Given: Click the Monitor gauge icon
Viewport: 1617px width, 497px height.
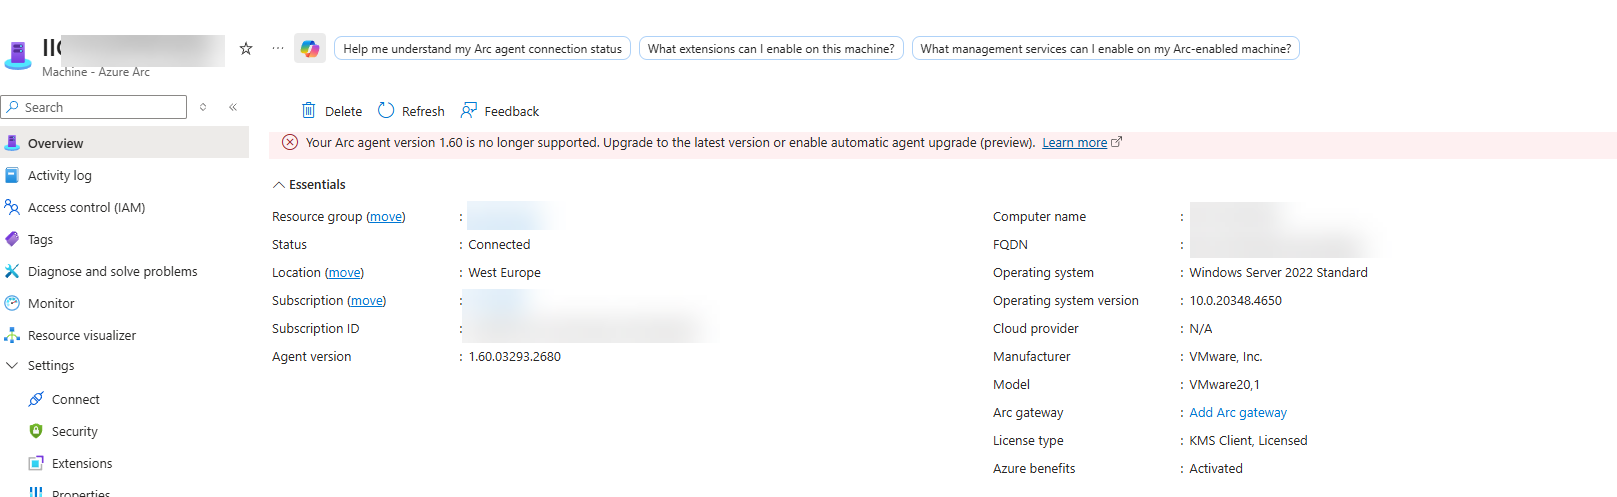Looking at the screenshot, I should (x=12, y=303).
